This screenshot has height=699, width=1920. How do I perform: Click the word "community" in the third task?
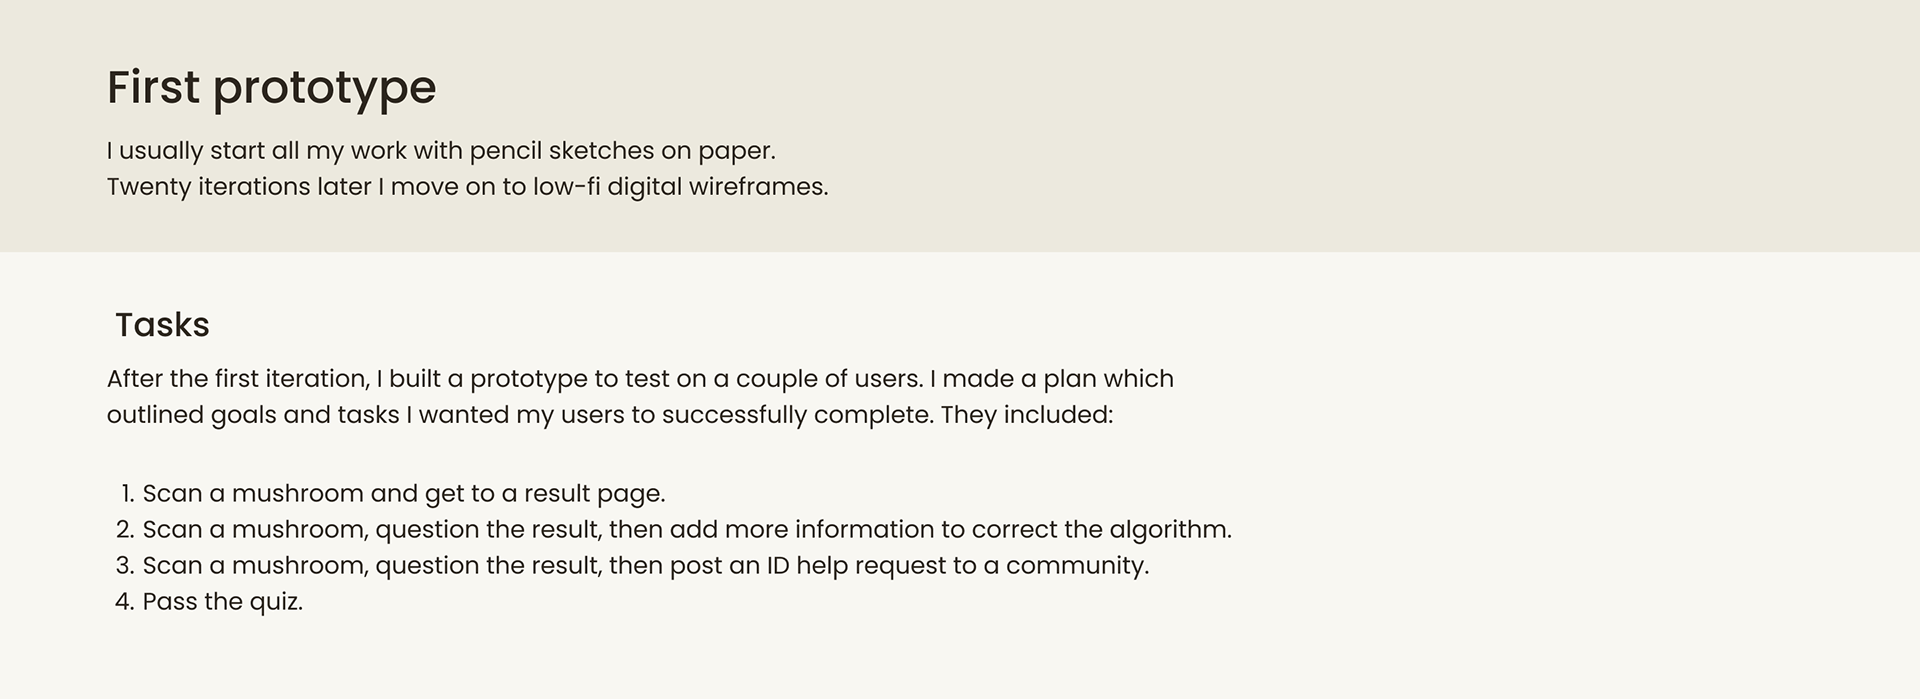click(1075, 566)
